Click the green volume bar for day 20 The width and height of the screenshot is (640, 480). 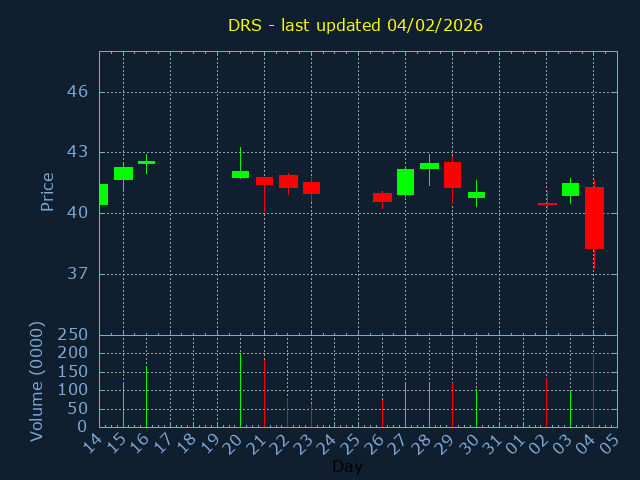coord(240,390)
